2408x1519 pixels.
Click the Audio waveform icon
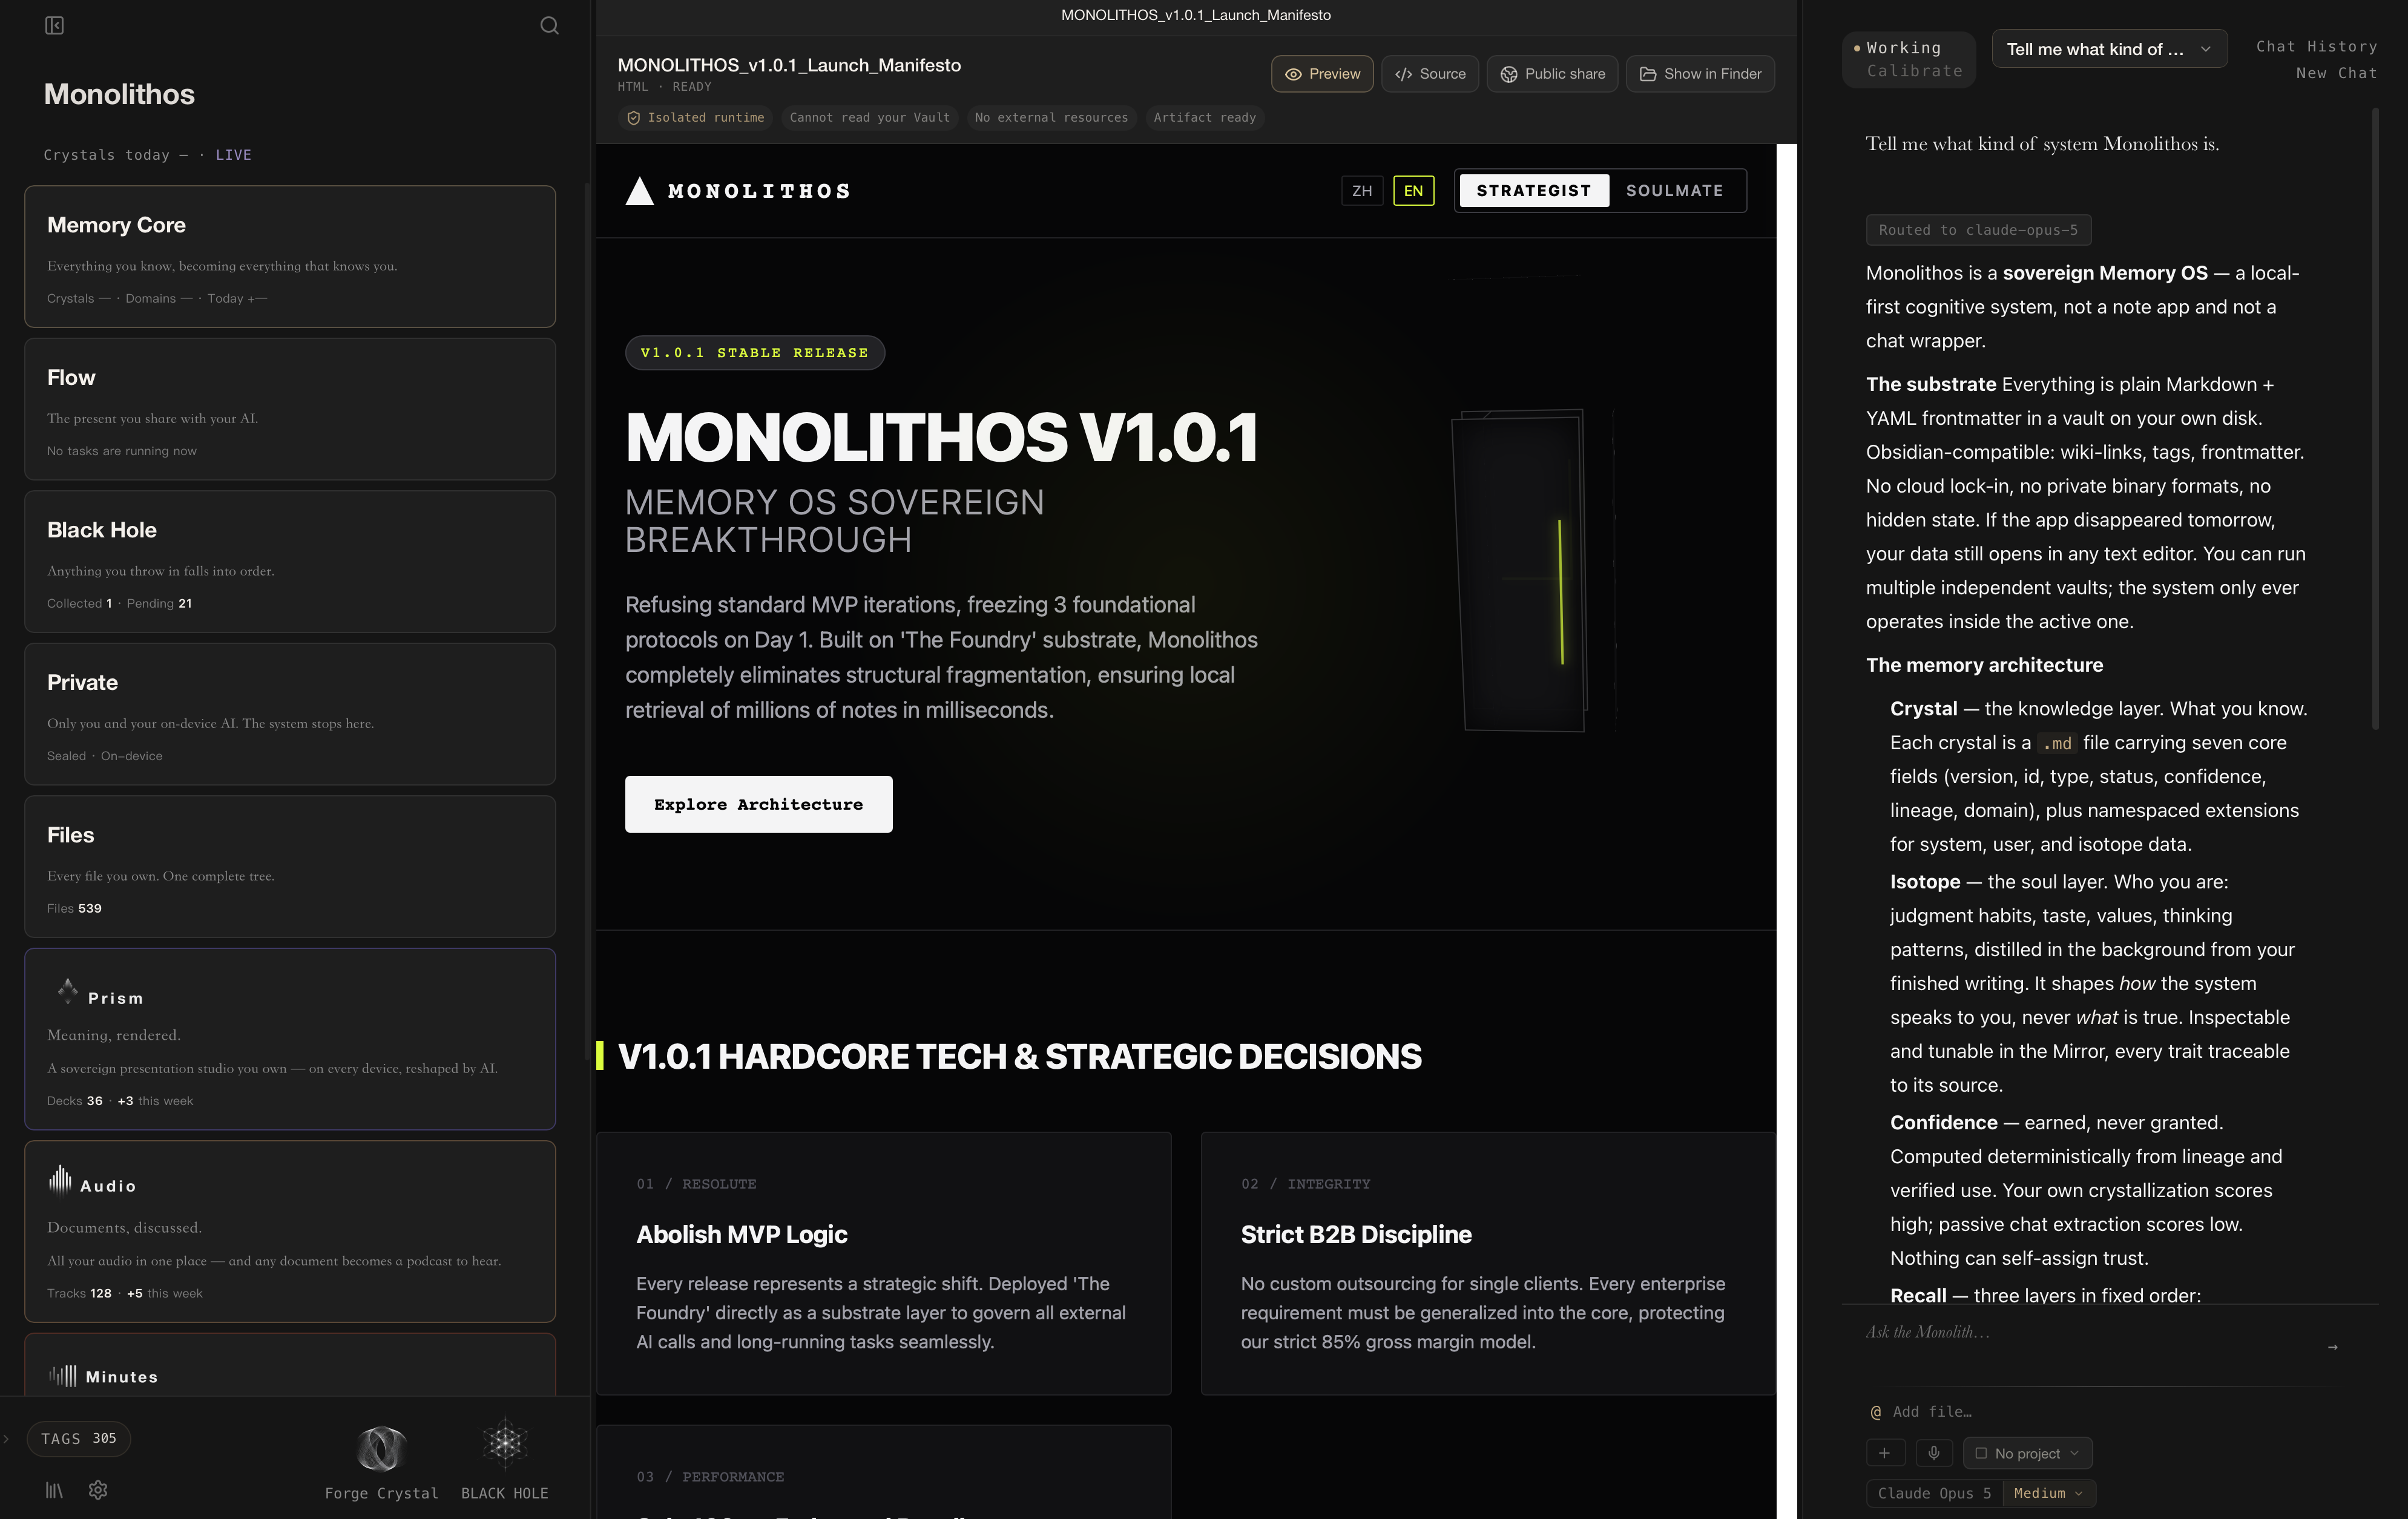tap(60, 1181)
